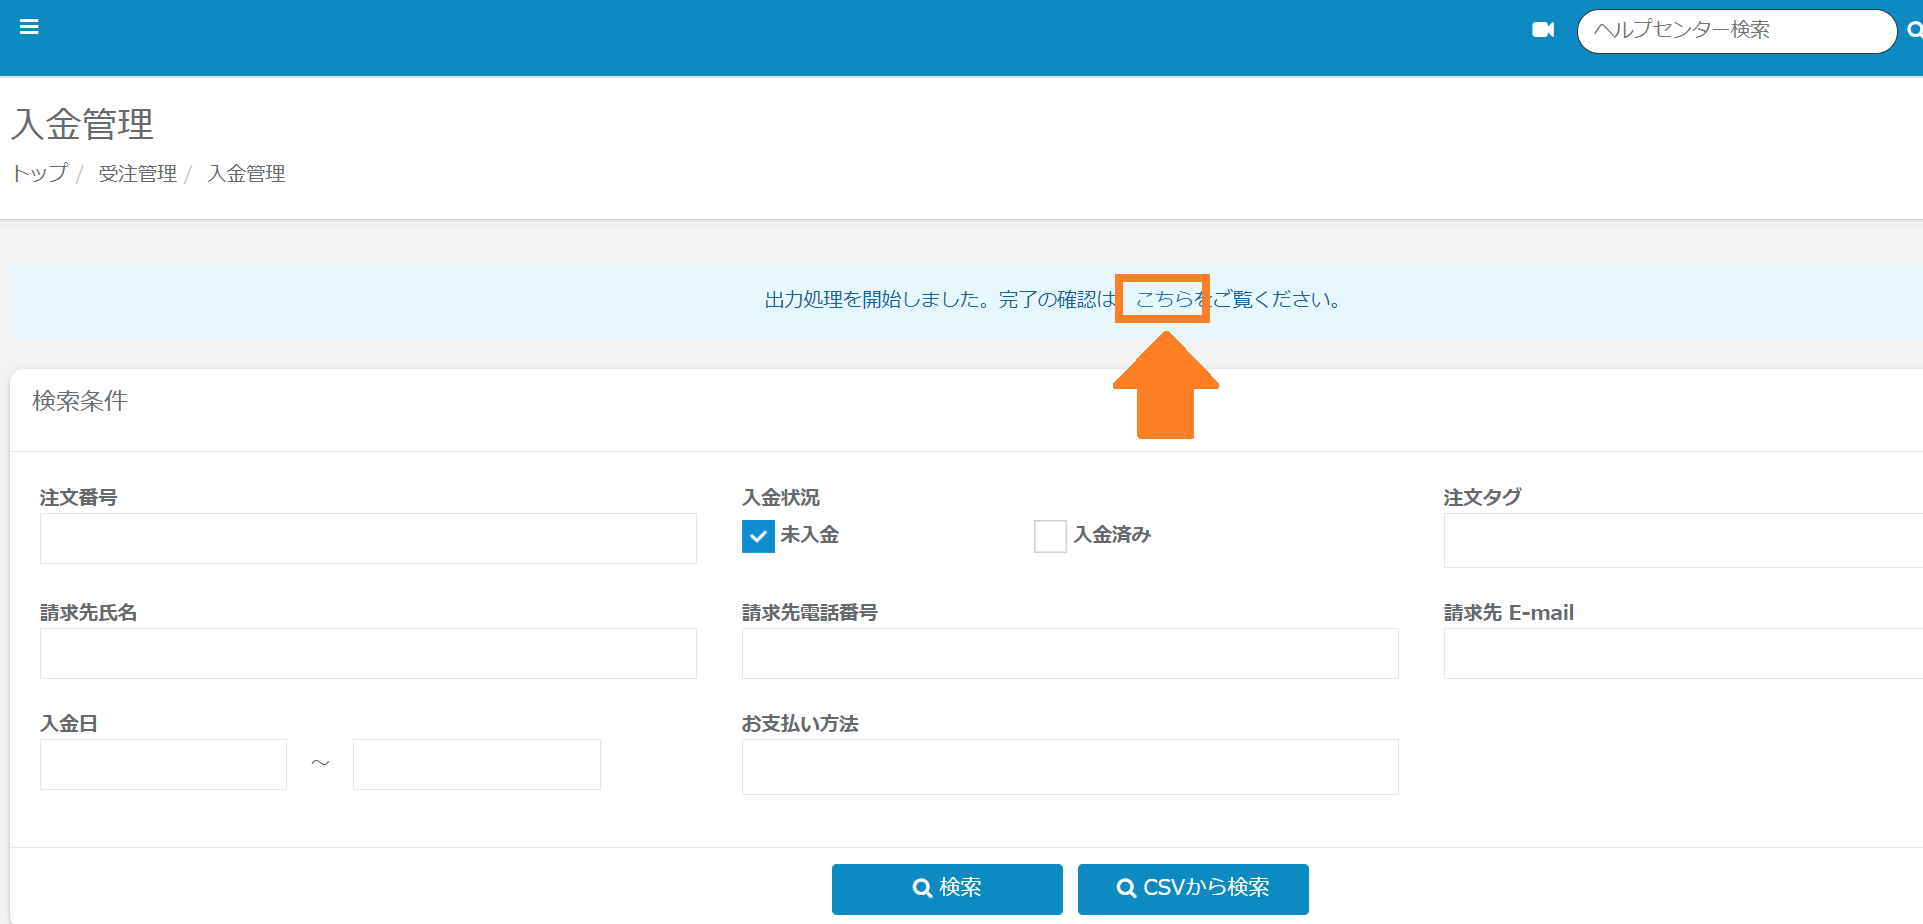This screenshot has width=1923, height=924.
Task: Click the こちら link in the notification
Action: click(x=1164, y=299)
